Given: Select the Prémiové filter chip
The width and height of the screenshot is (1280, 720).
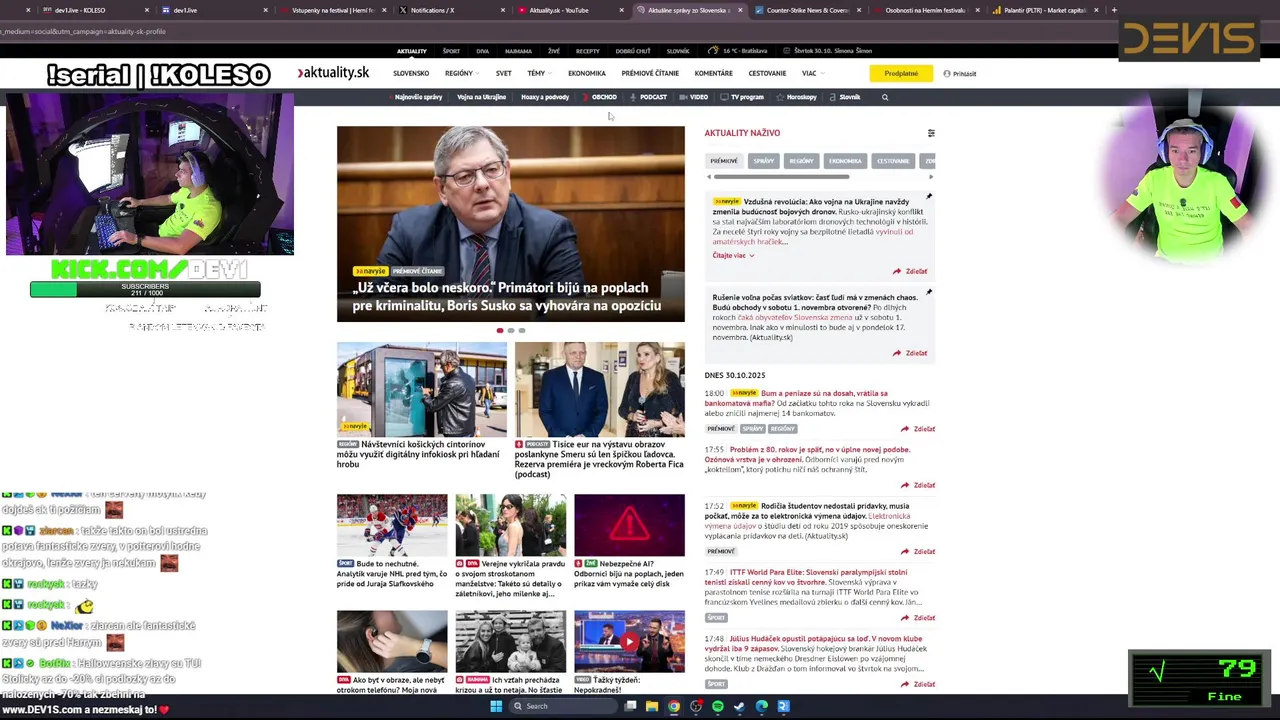Looking at the screenshot, I should tap(724, 161).
